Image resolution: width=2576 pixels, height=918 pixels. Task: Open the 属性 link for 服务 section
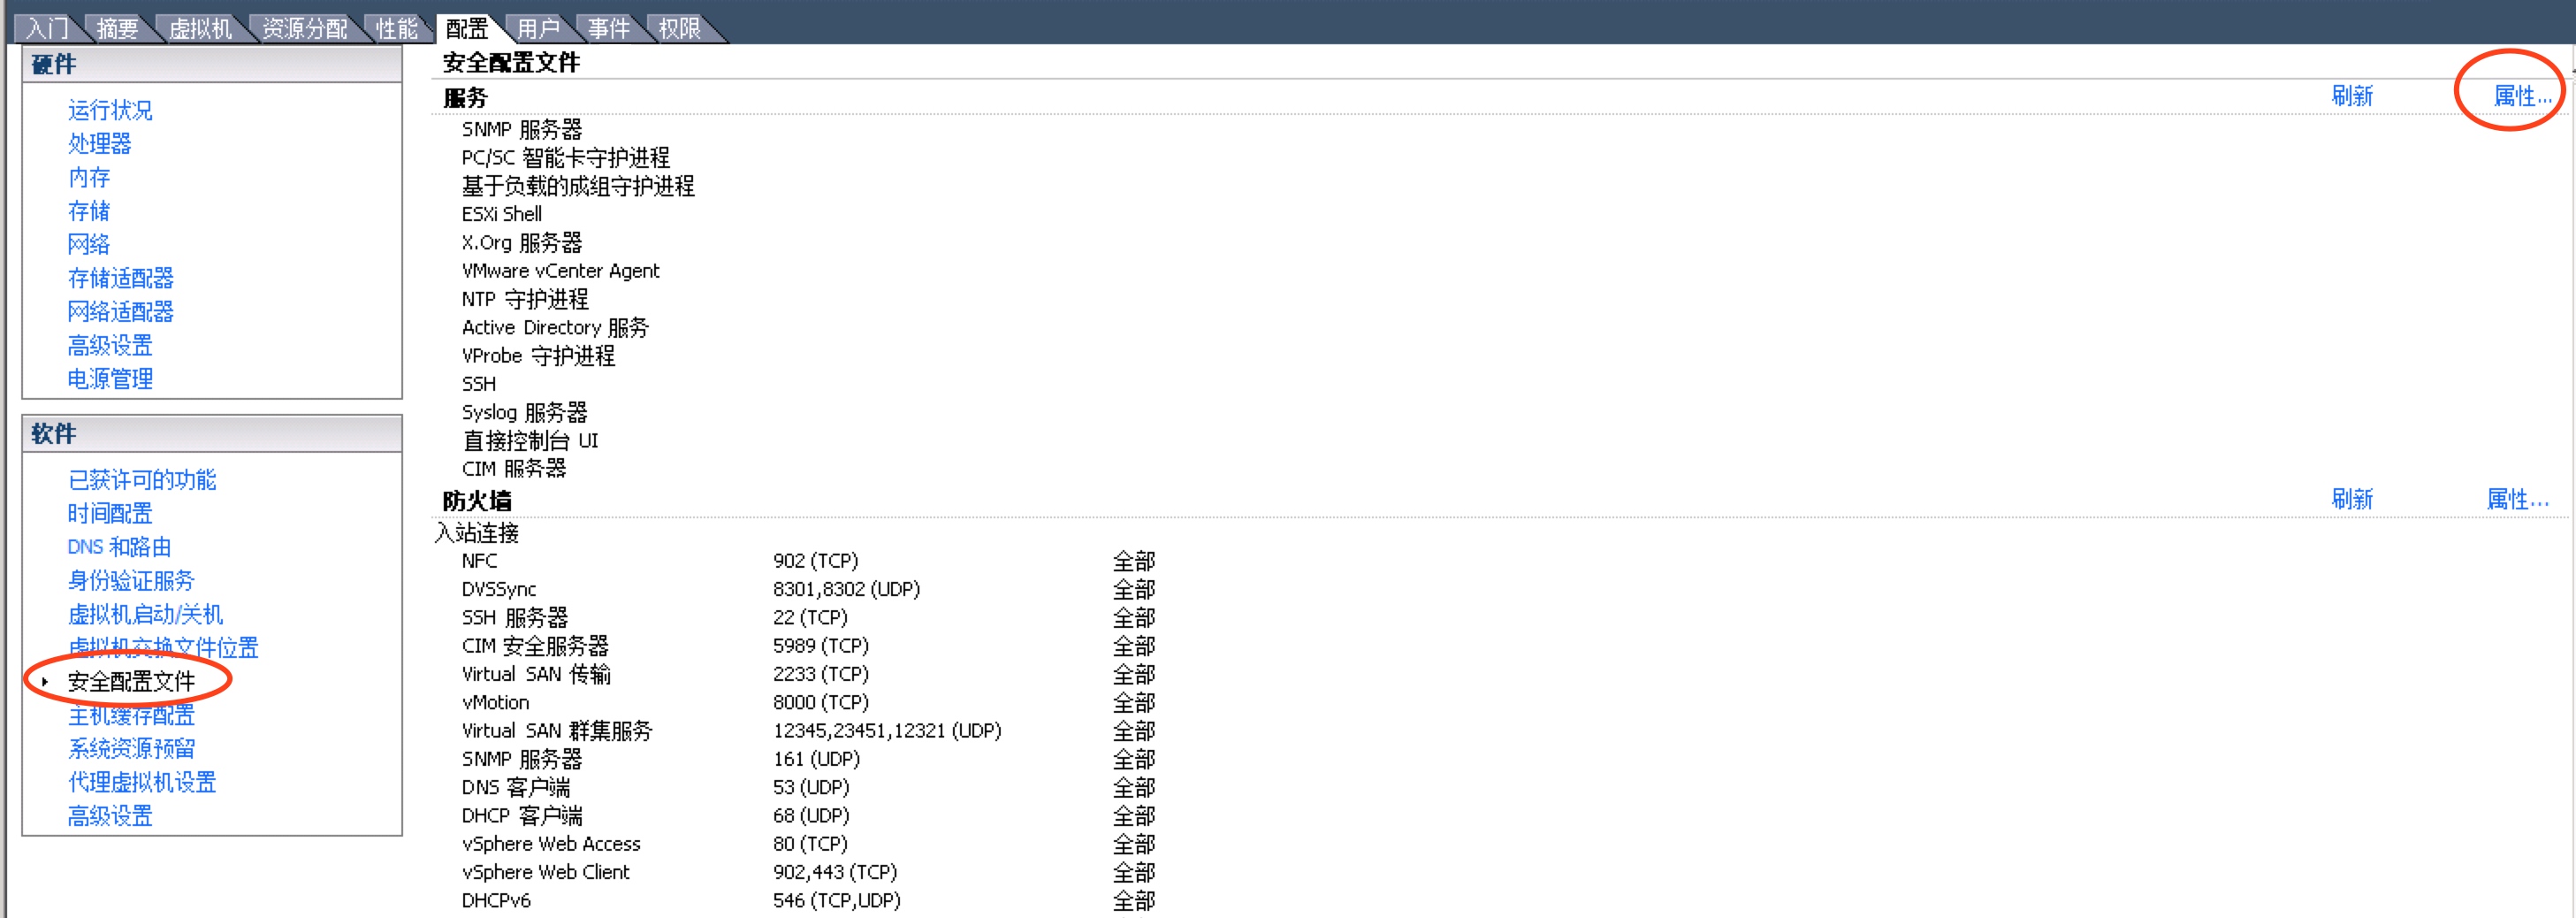click(2521, 96)
